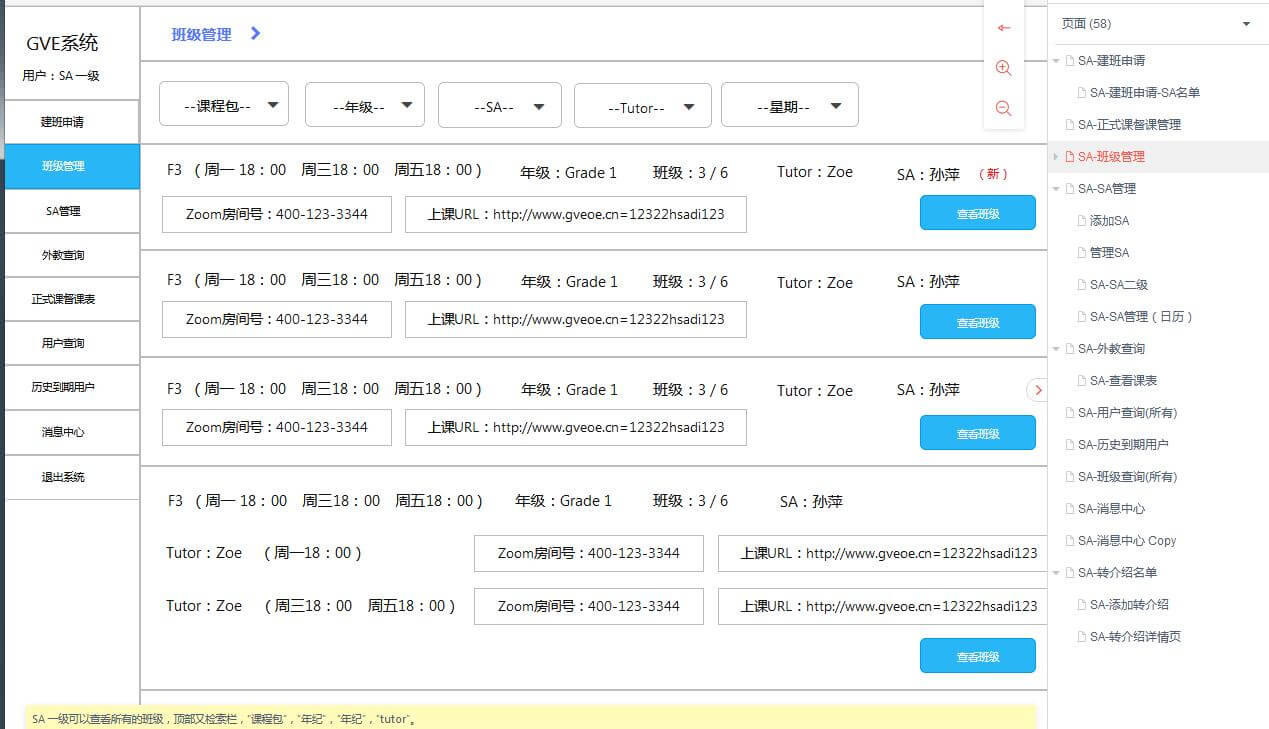Go to 消息中心 in left sidebar
Image resolution: width=1269 pixels, height=729 pixels.
click(x=72, y=432)
